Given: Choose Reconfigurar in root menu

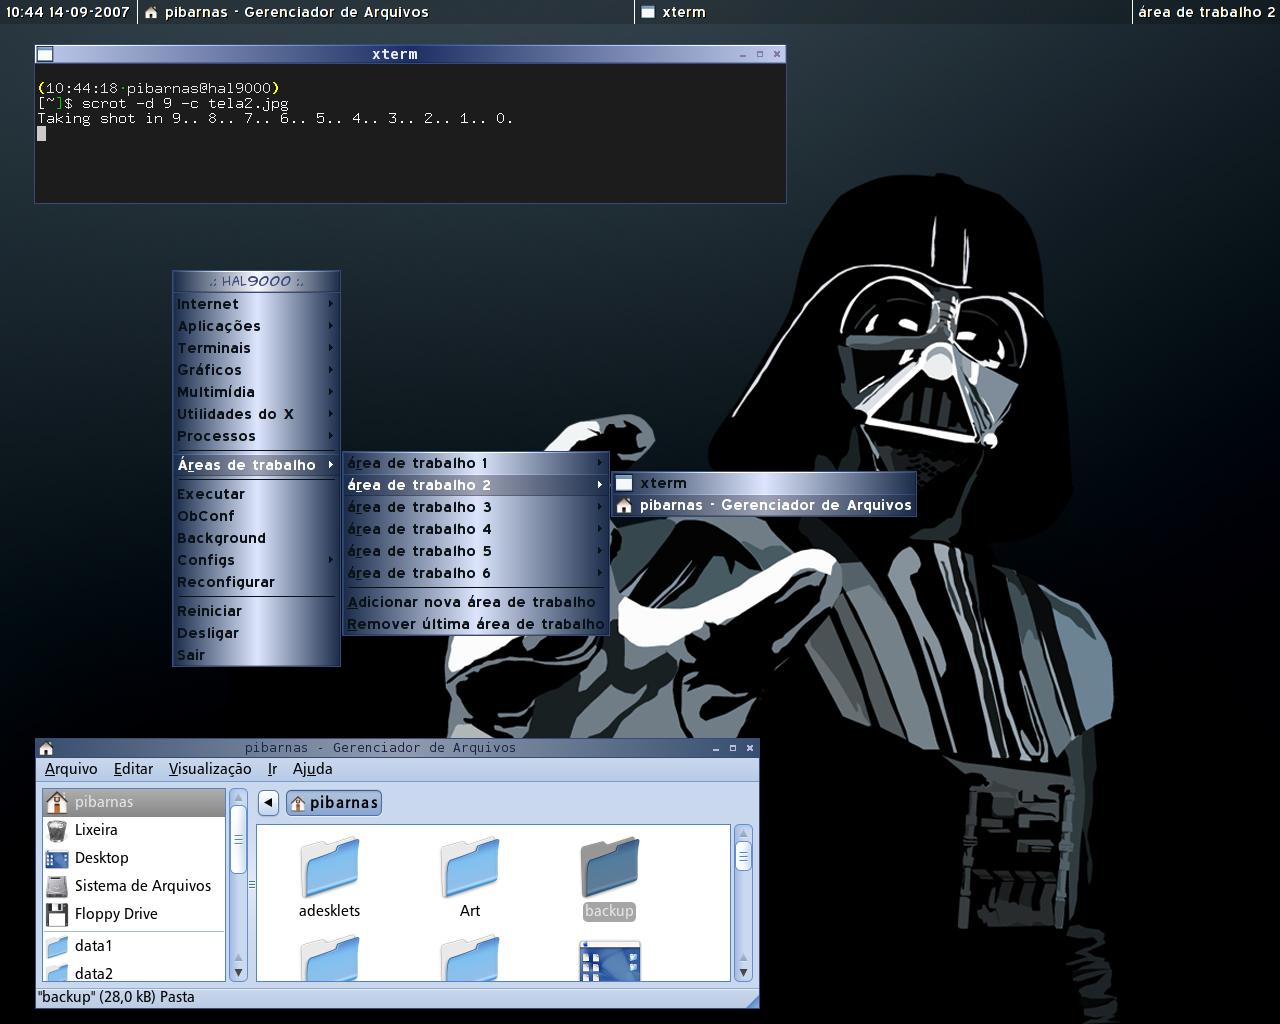Looking at the screenshot, I should pos(256,582).
